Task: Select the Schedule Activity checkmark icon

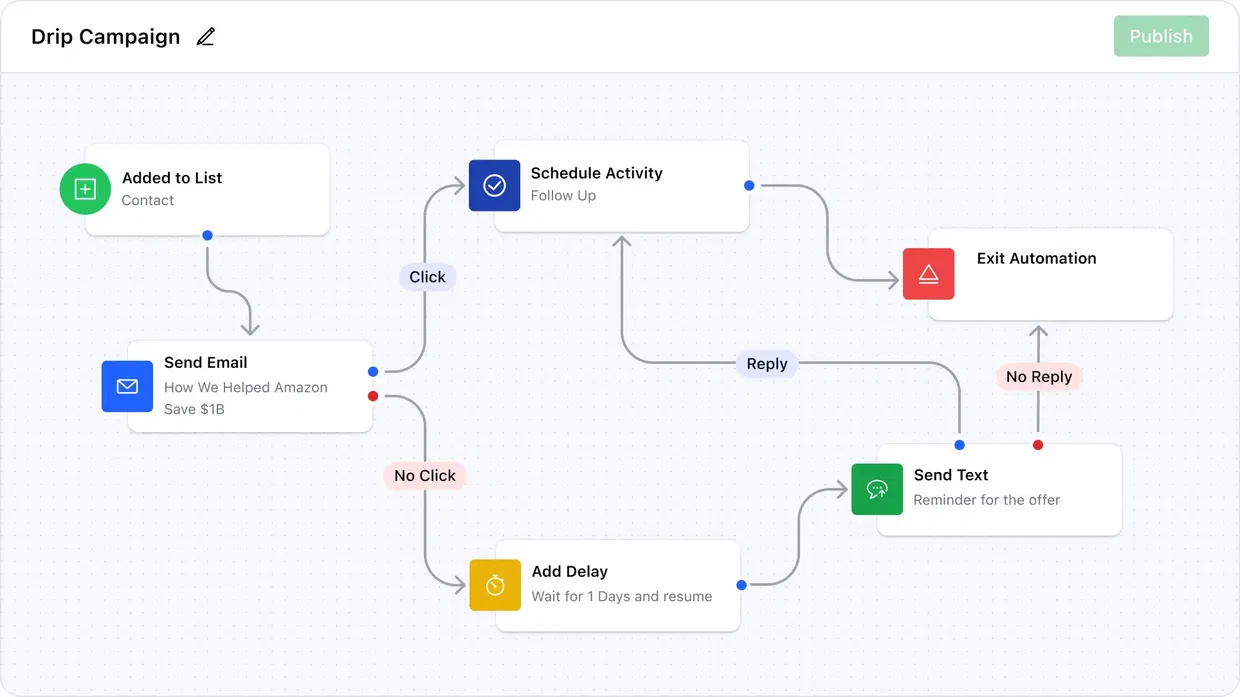Action: [x=494, y=185]
